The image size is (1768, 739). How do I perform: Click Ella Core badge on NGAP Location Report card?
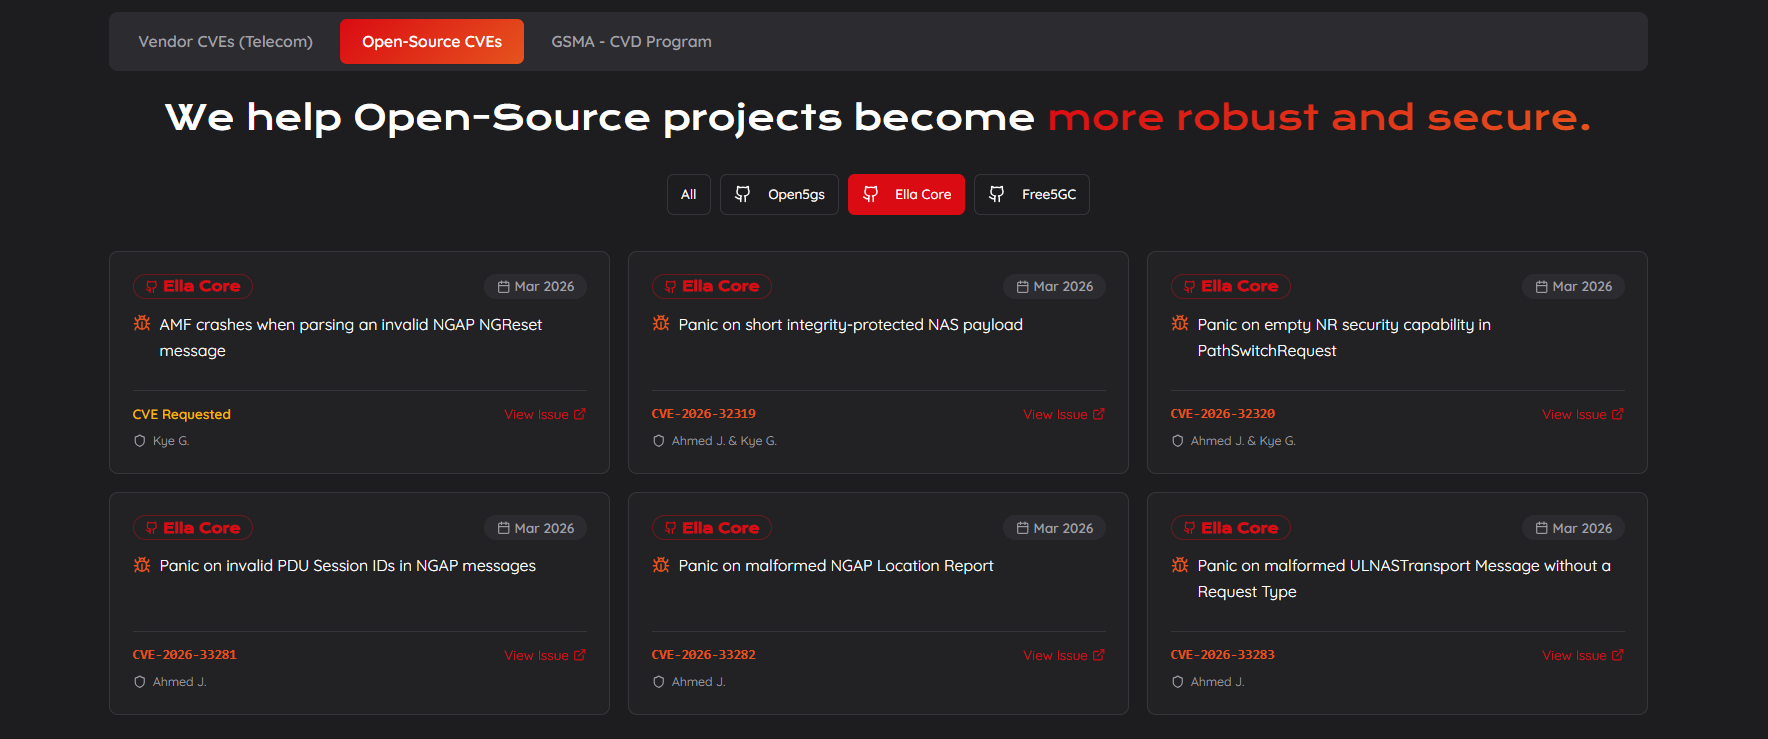click(712, 528)
